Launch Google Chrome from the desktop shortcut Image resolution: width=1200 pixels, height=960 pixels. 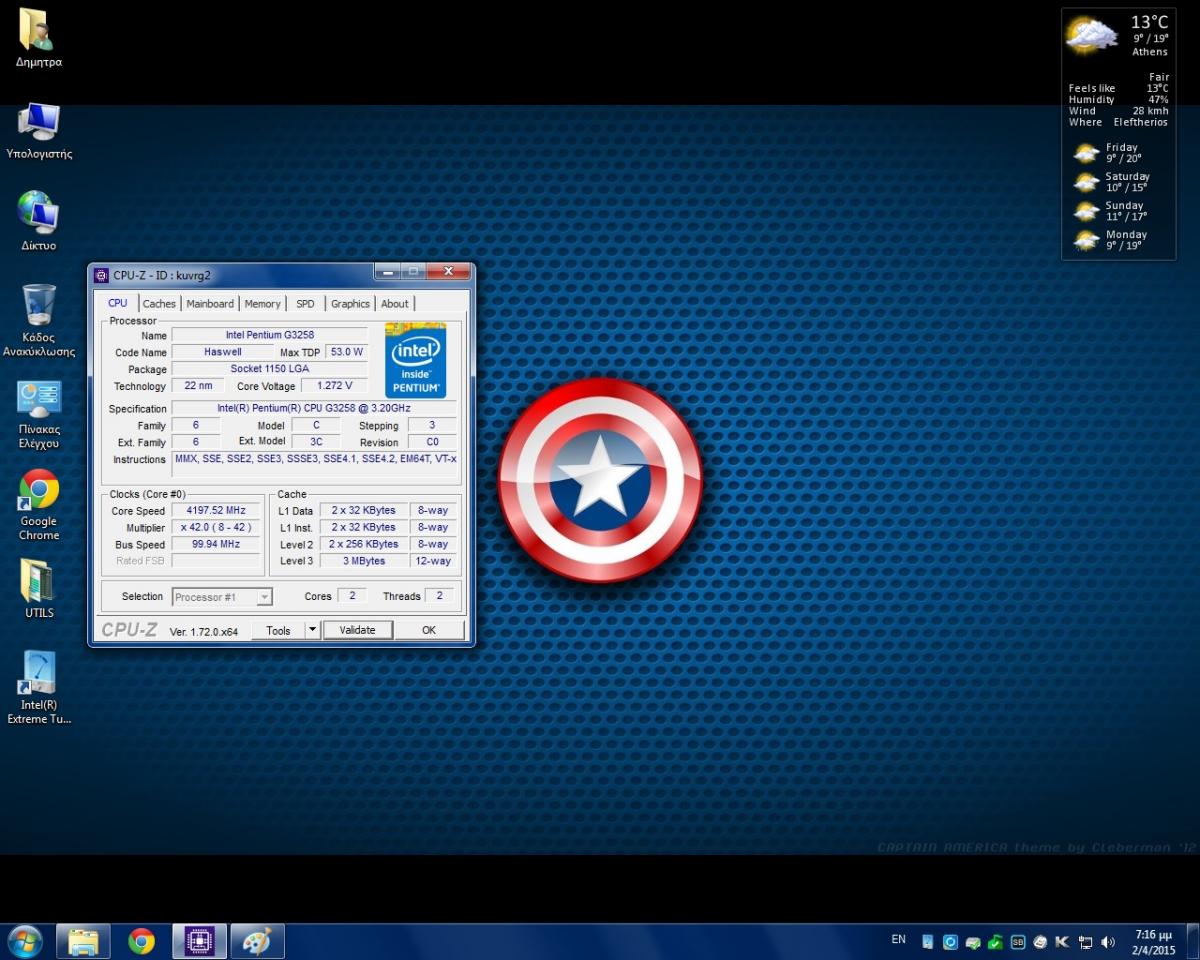pyautogui.click(x=39, y=505)
